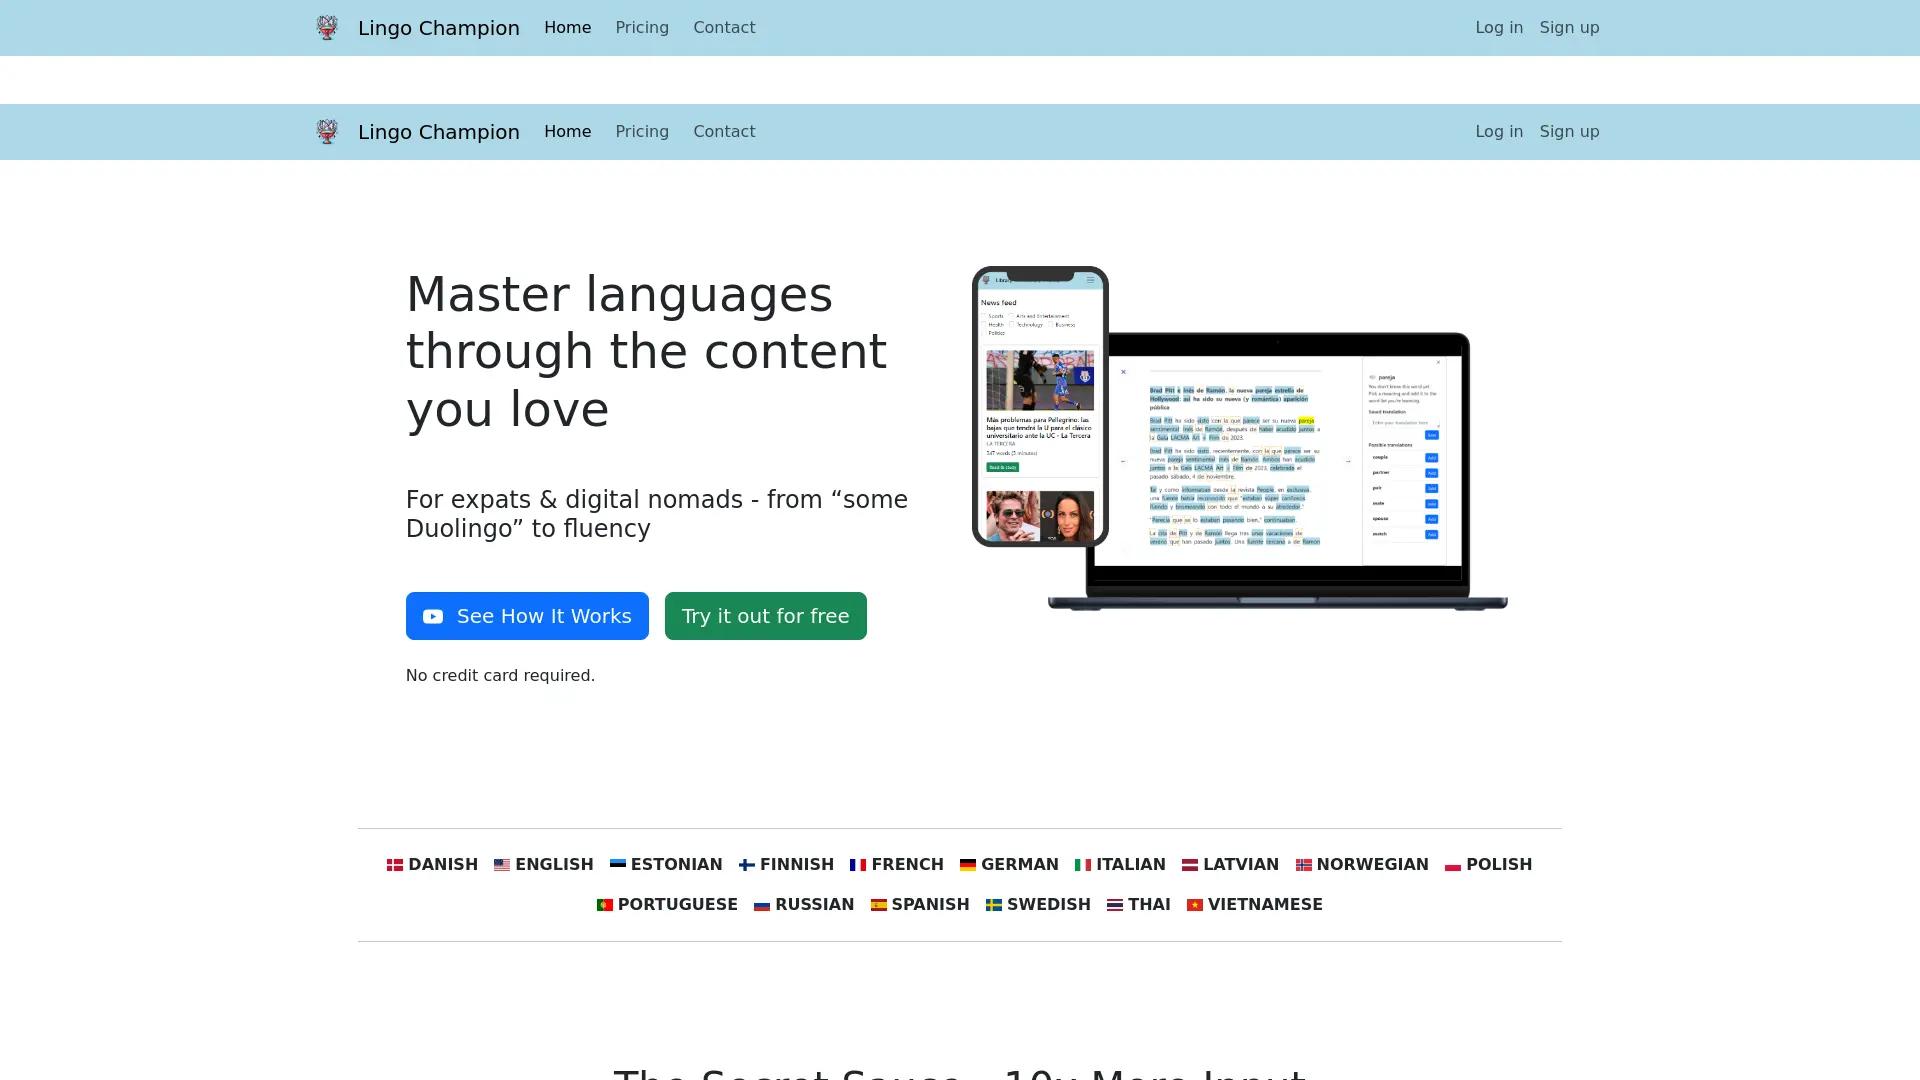Select the French flag icon
The image size is (1920, 1080).
858,864
